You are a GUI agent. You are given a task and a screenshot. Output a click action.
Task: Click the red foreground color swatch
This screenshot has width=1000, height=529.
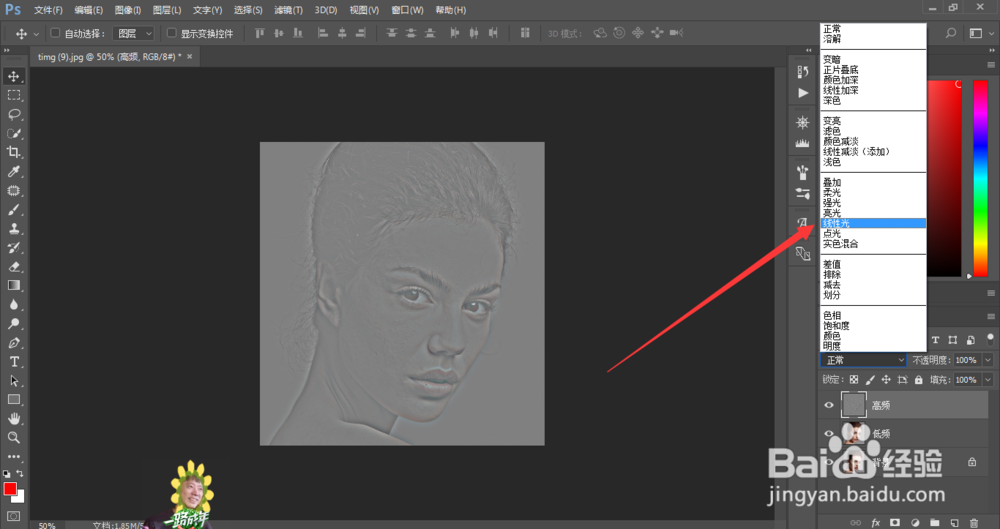click(x=10, y=489)
